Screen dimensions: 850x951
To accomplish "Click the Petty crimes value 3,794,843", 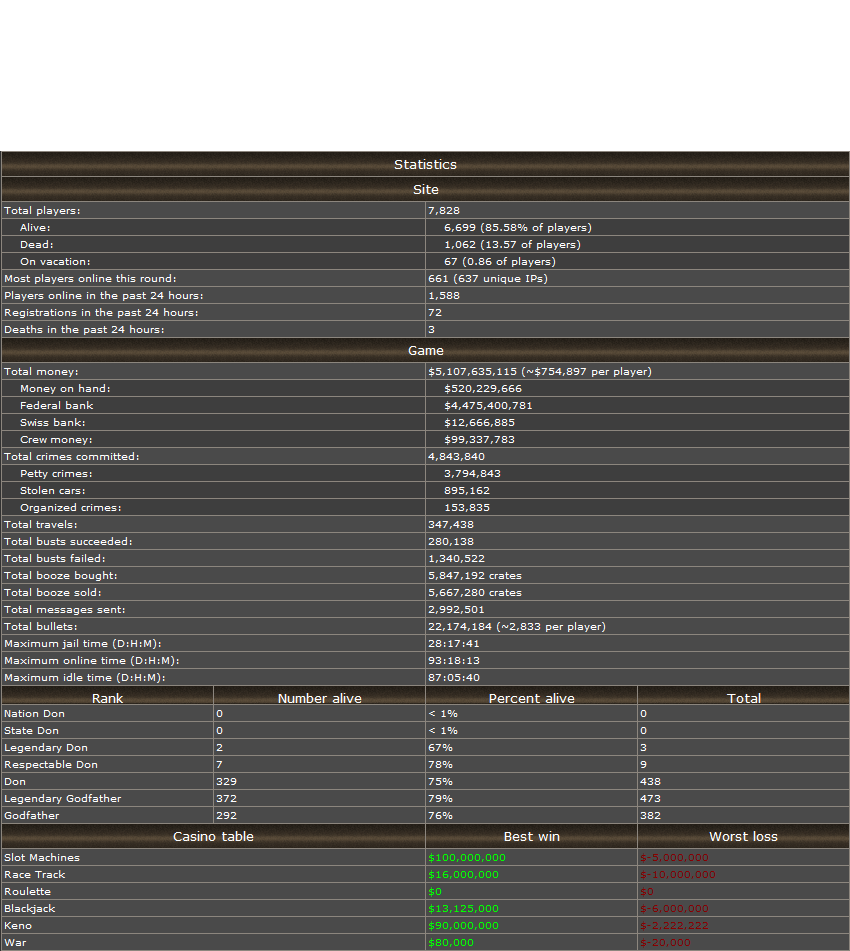I will pos(472,473).
